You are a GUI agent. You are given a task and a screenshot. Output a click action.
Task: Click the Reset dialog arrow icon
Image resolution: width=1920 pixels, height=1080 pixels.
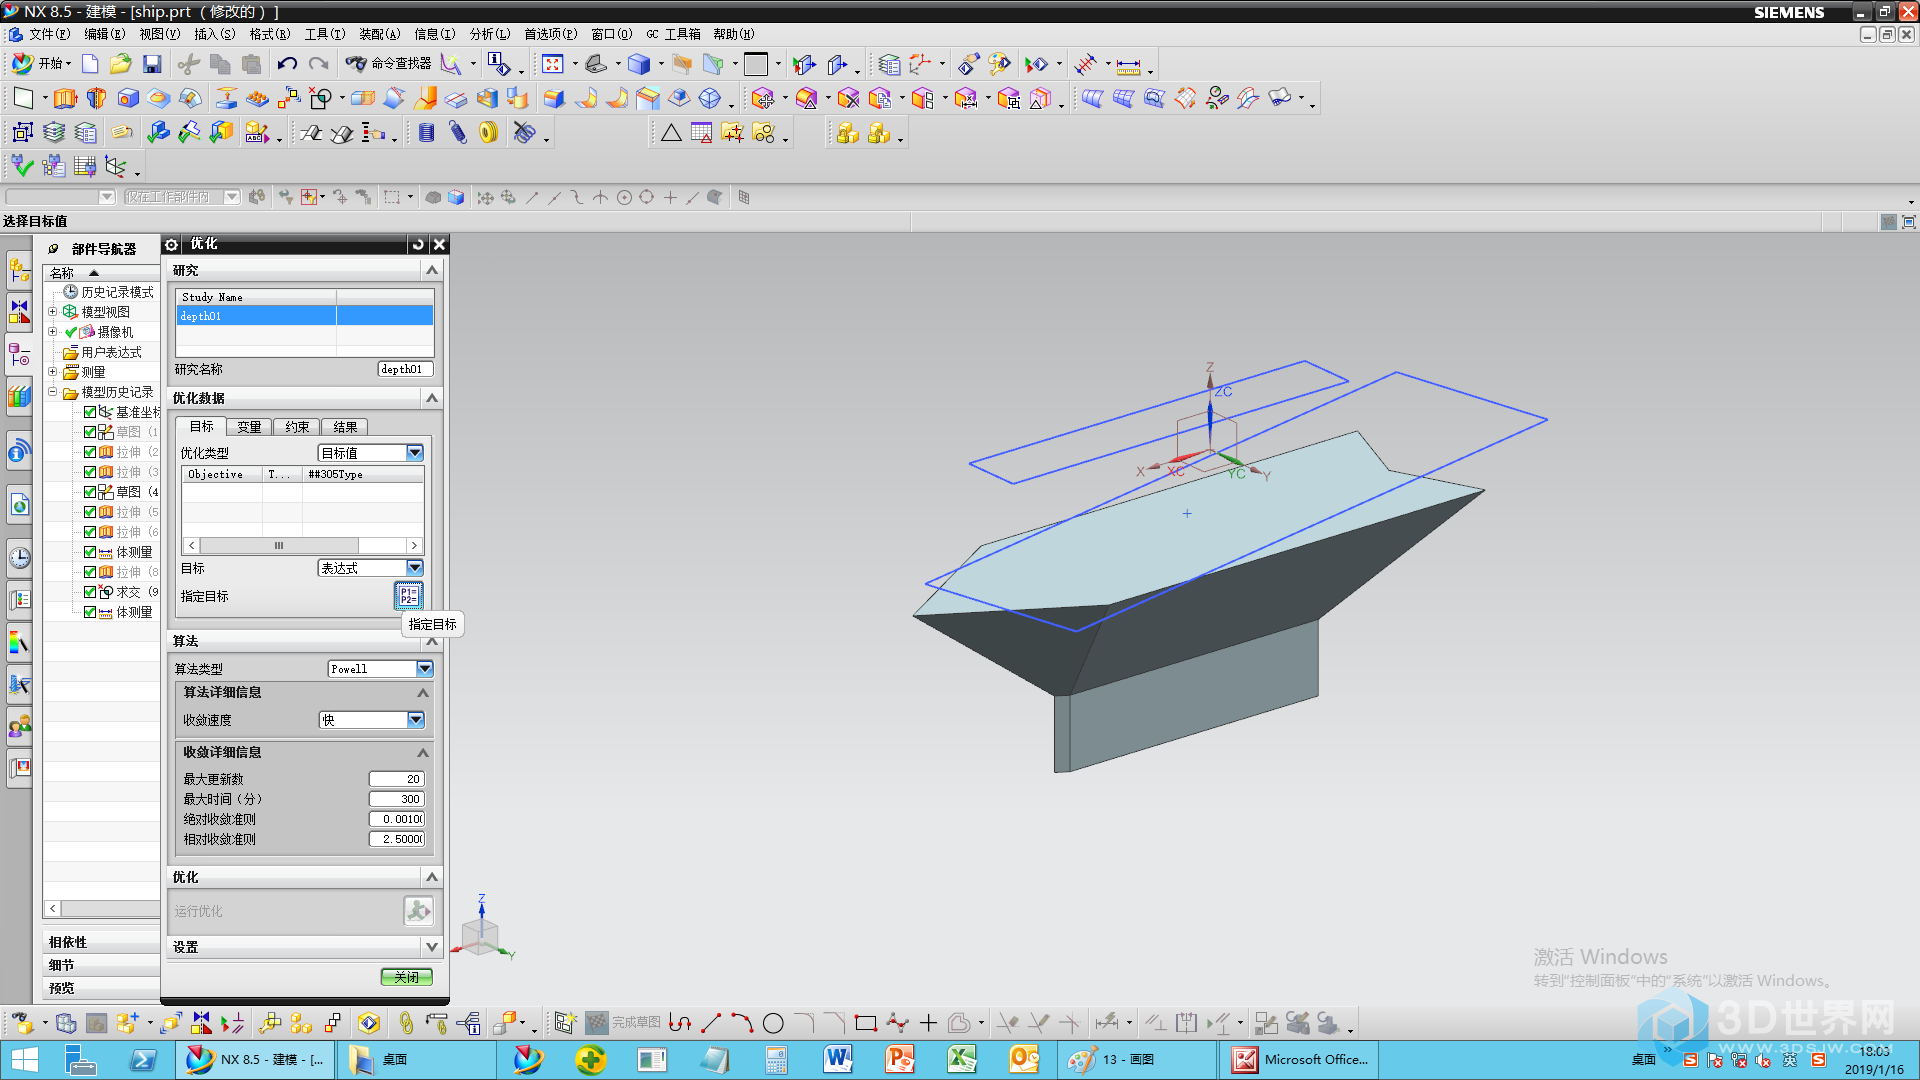[418, 244]
